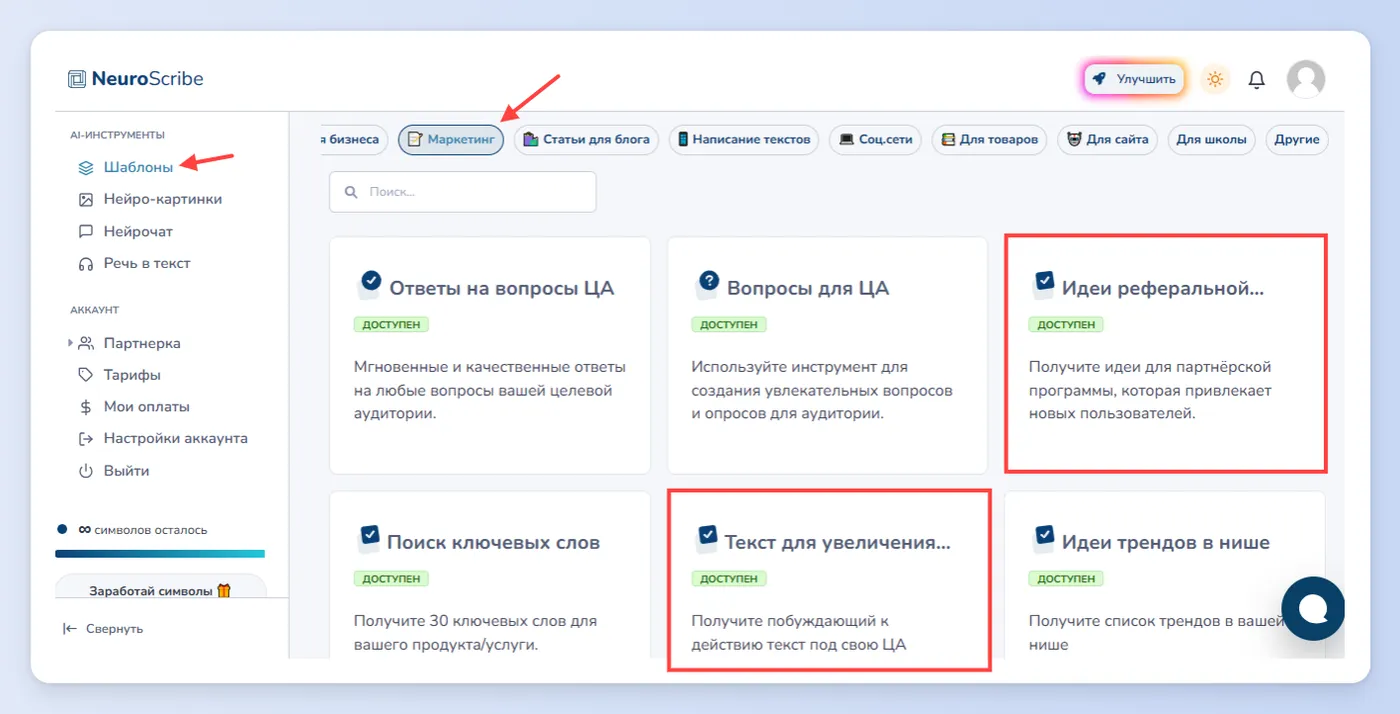Select Речь в текст tool
Viewport: 1400px width, 714px height.
(x=134, y=263)
